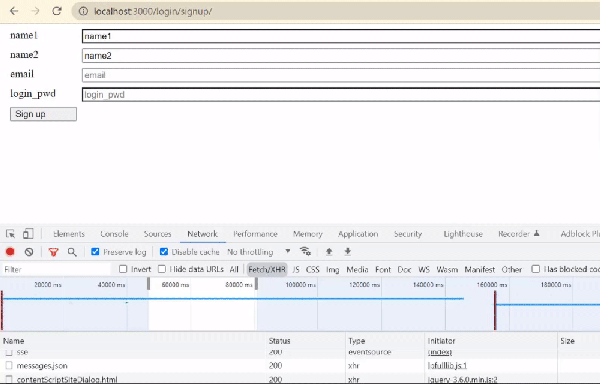This screenshot has width=600, height=384.
Task: Filter network requests by Manifest
Action: pyautogui.click(x=479, y=269)
